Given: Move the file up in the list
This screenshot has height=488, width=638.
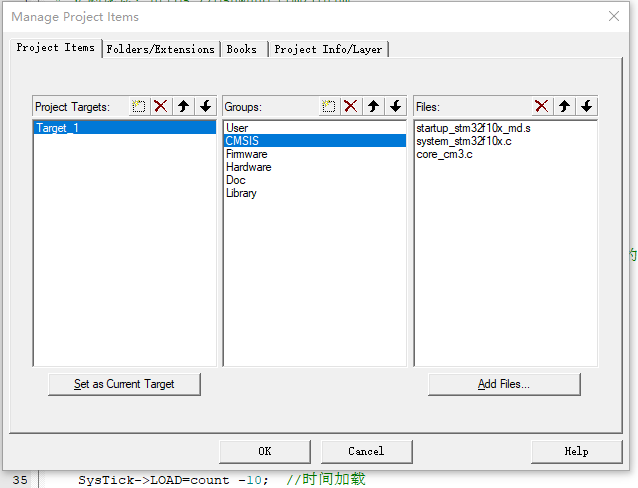Looking at the screenshot, I should click(x=564, y=107).
